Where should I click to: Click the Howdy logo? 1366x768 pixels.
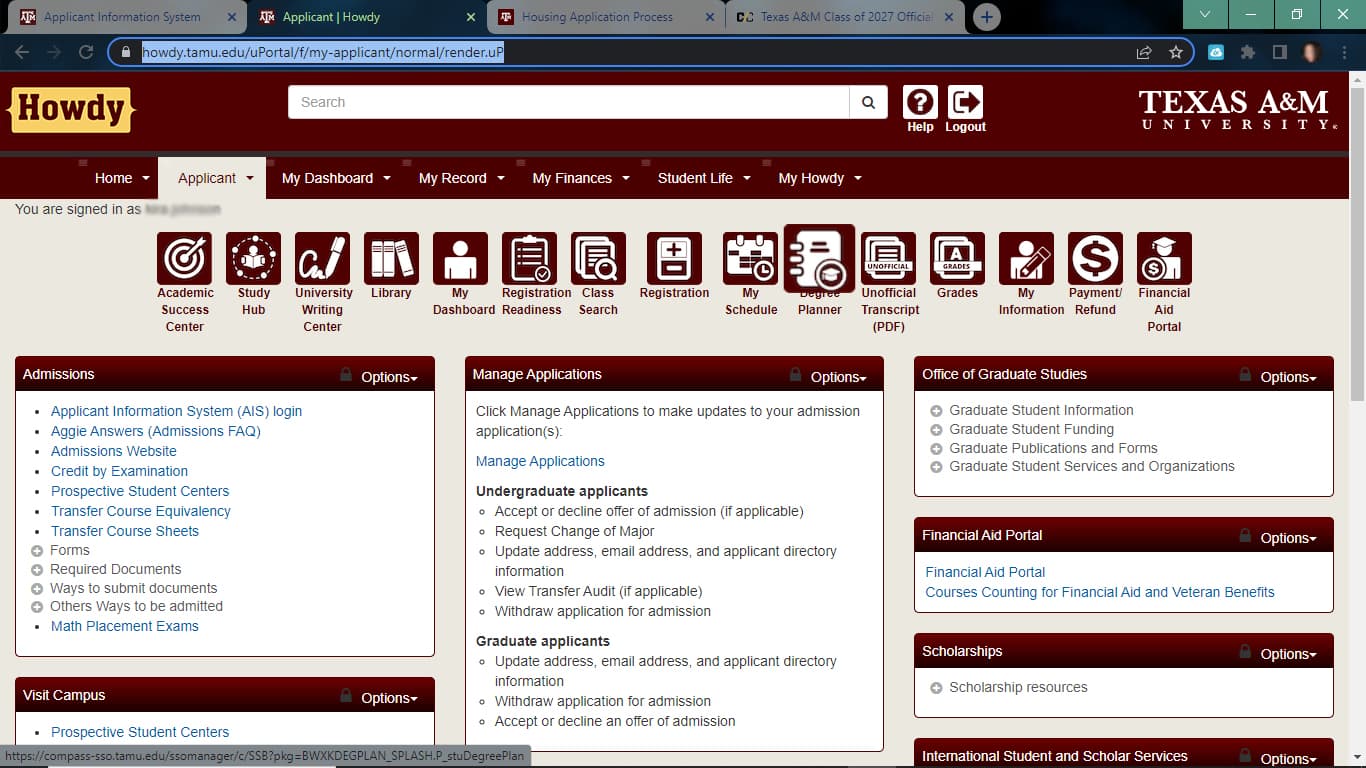pos(71,109)
